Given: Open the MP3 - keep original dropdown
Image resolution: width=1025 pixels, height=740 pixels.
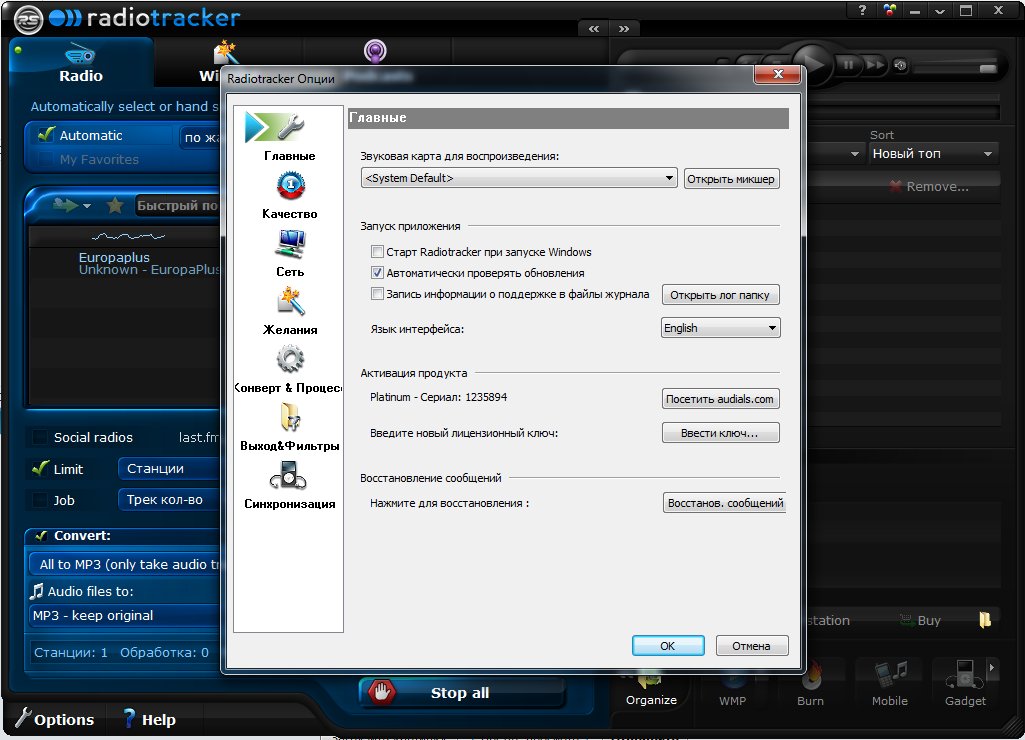Looking at the screenshot, I should point(125,615).
